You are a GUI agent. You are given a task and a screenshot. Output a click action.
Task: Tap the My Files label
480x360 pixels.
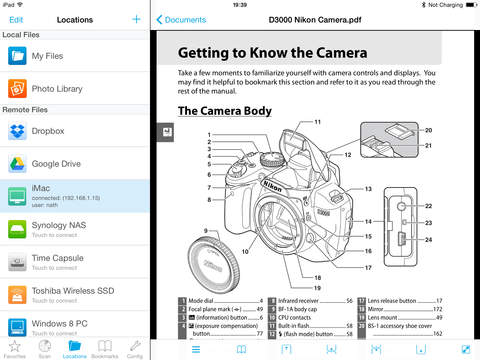point(47,56)
